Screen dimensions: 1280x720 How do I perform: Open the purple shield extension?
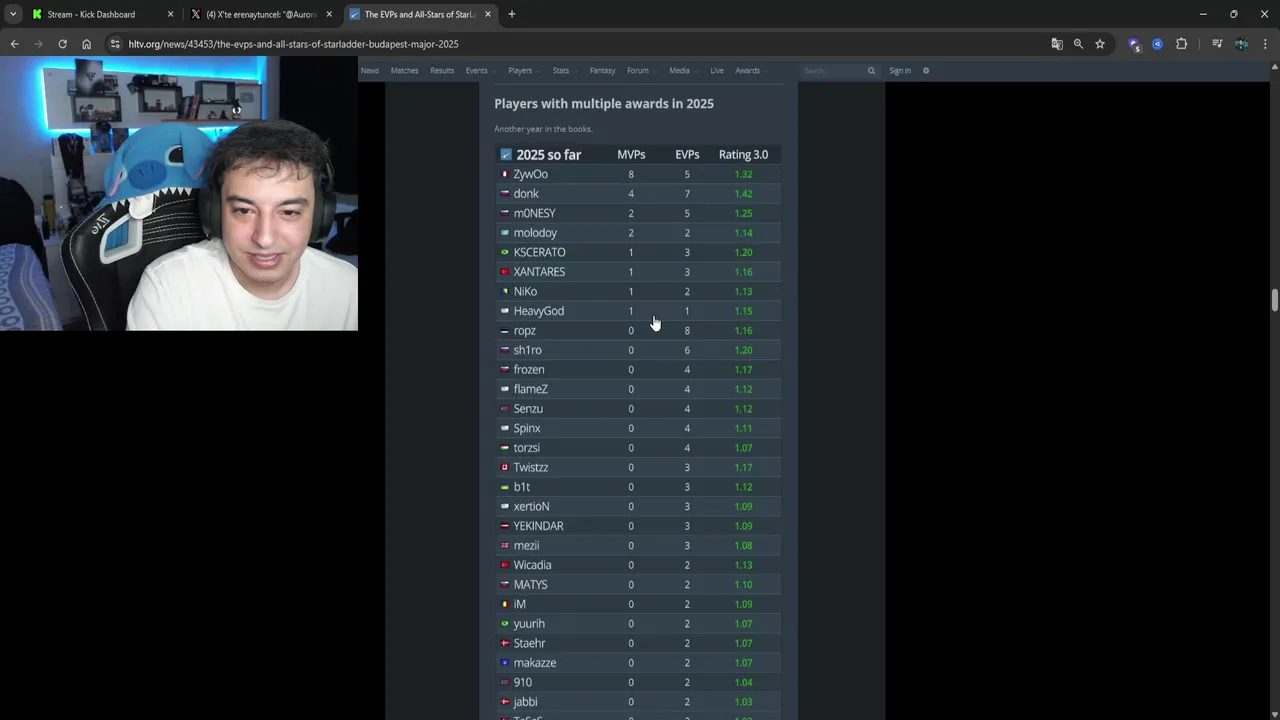(1134, 44)
